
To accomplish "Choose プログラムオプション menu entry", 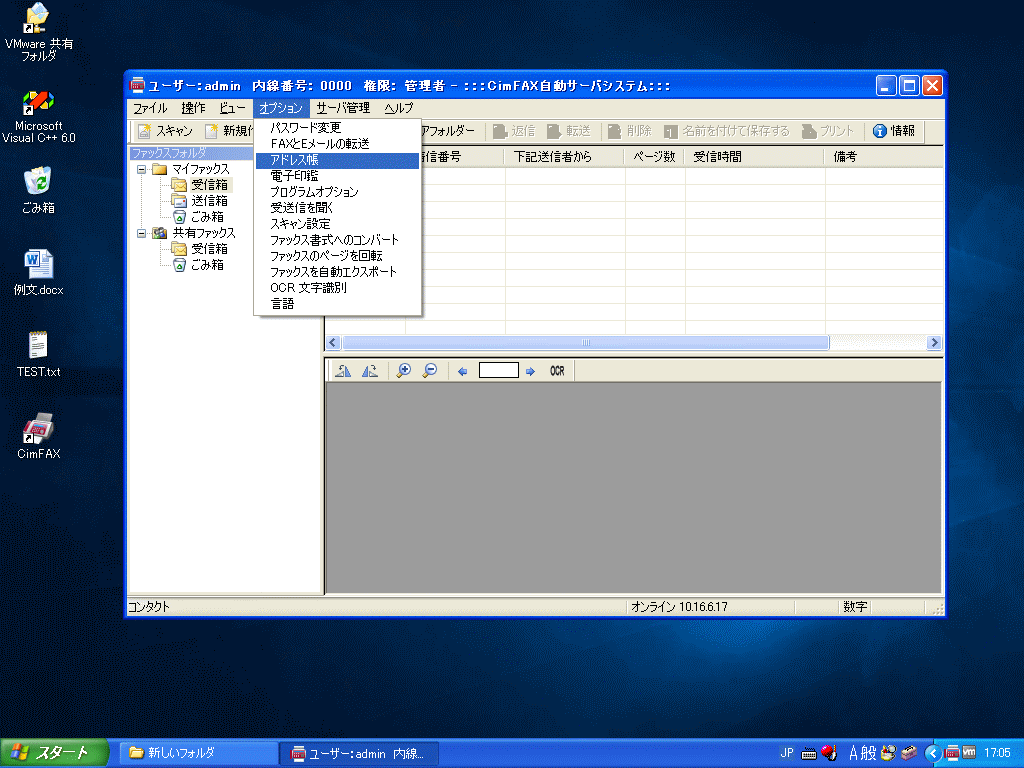I will (x=337, y=192).
